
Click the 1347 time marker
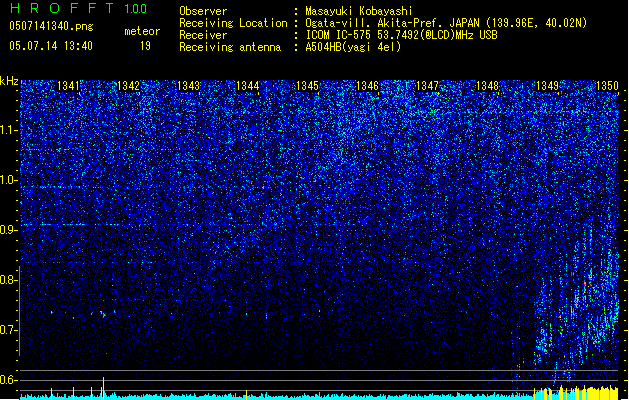[428, 86]
